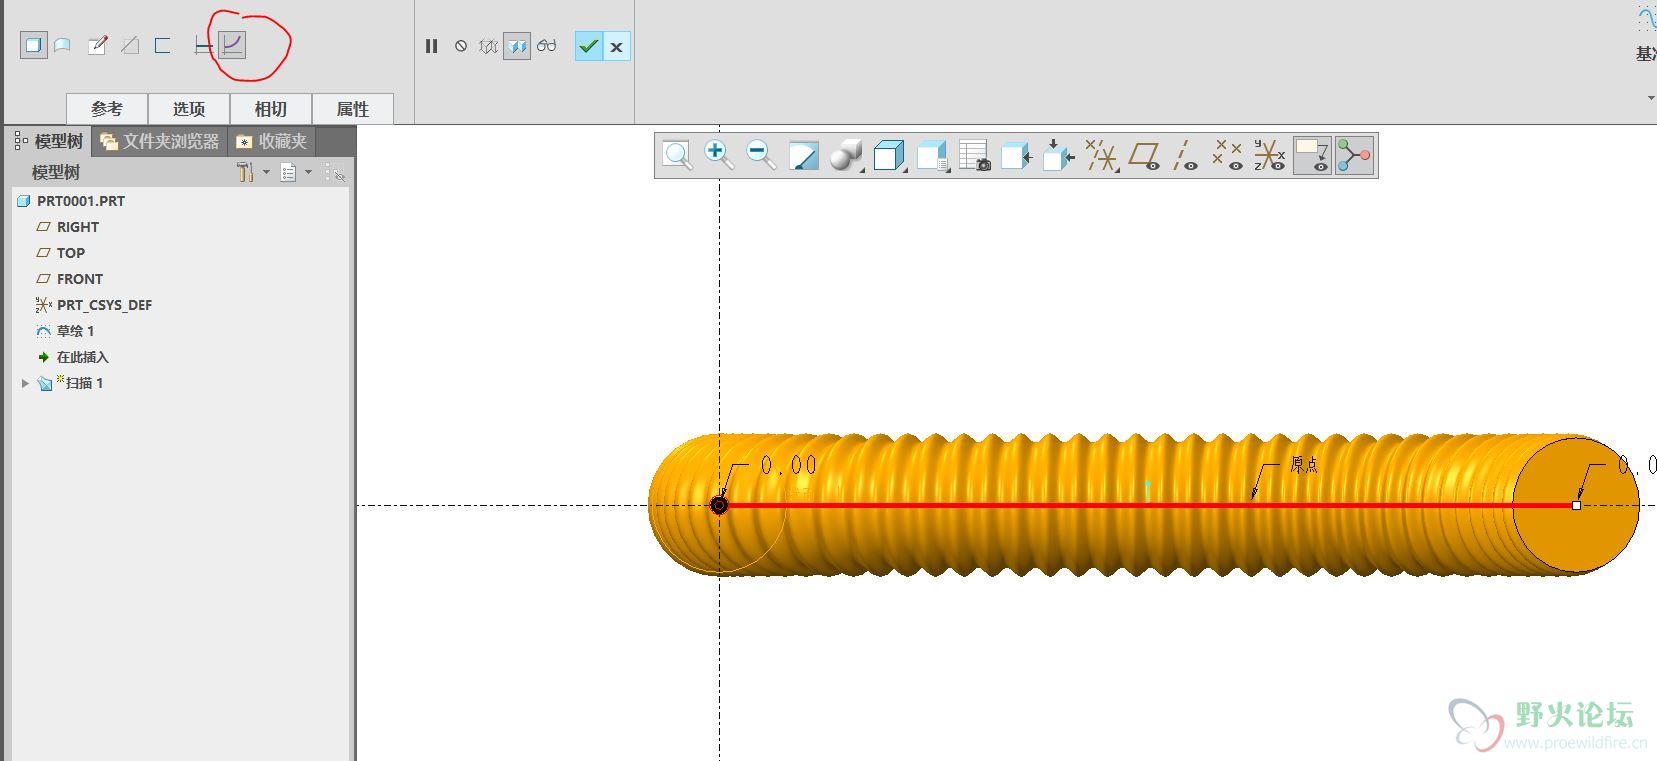Select 草绘 1 in the model tree
Screen dimensions: 1657x761
point(64,331)
